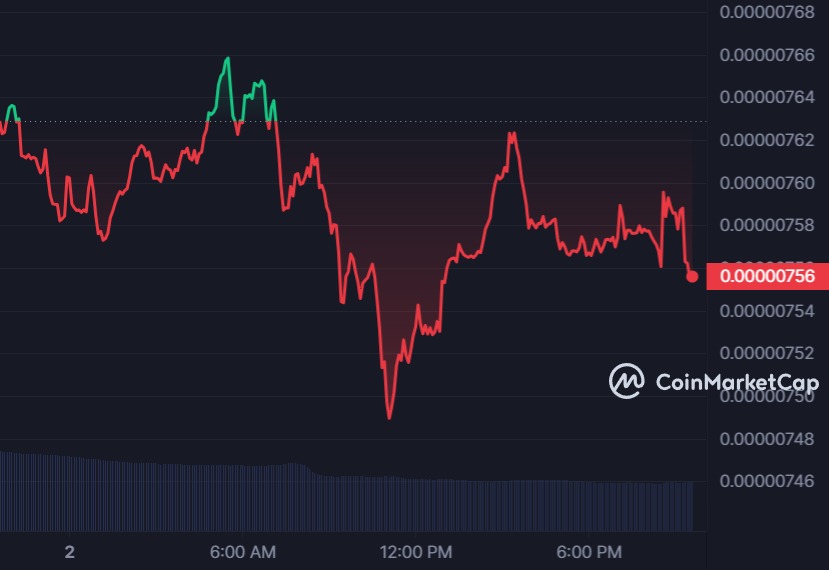
Task: Select the 0.00000764 price axis label
Action: [x=768, y=97]
